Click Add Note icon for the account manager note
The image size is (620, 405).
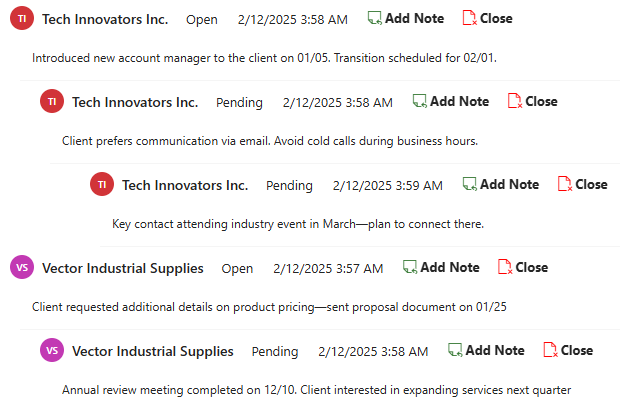375,18
